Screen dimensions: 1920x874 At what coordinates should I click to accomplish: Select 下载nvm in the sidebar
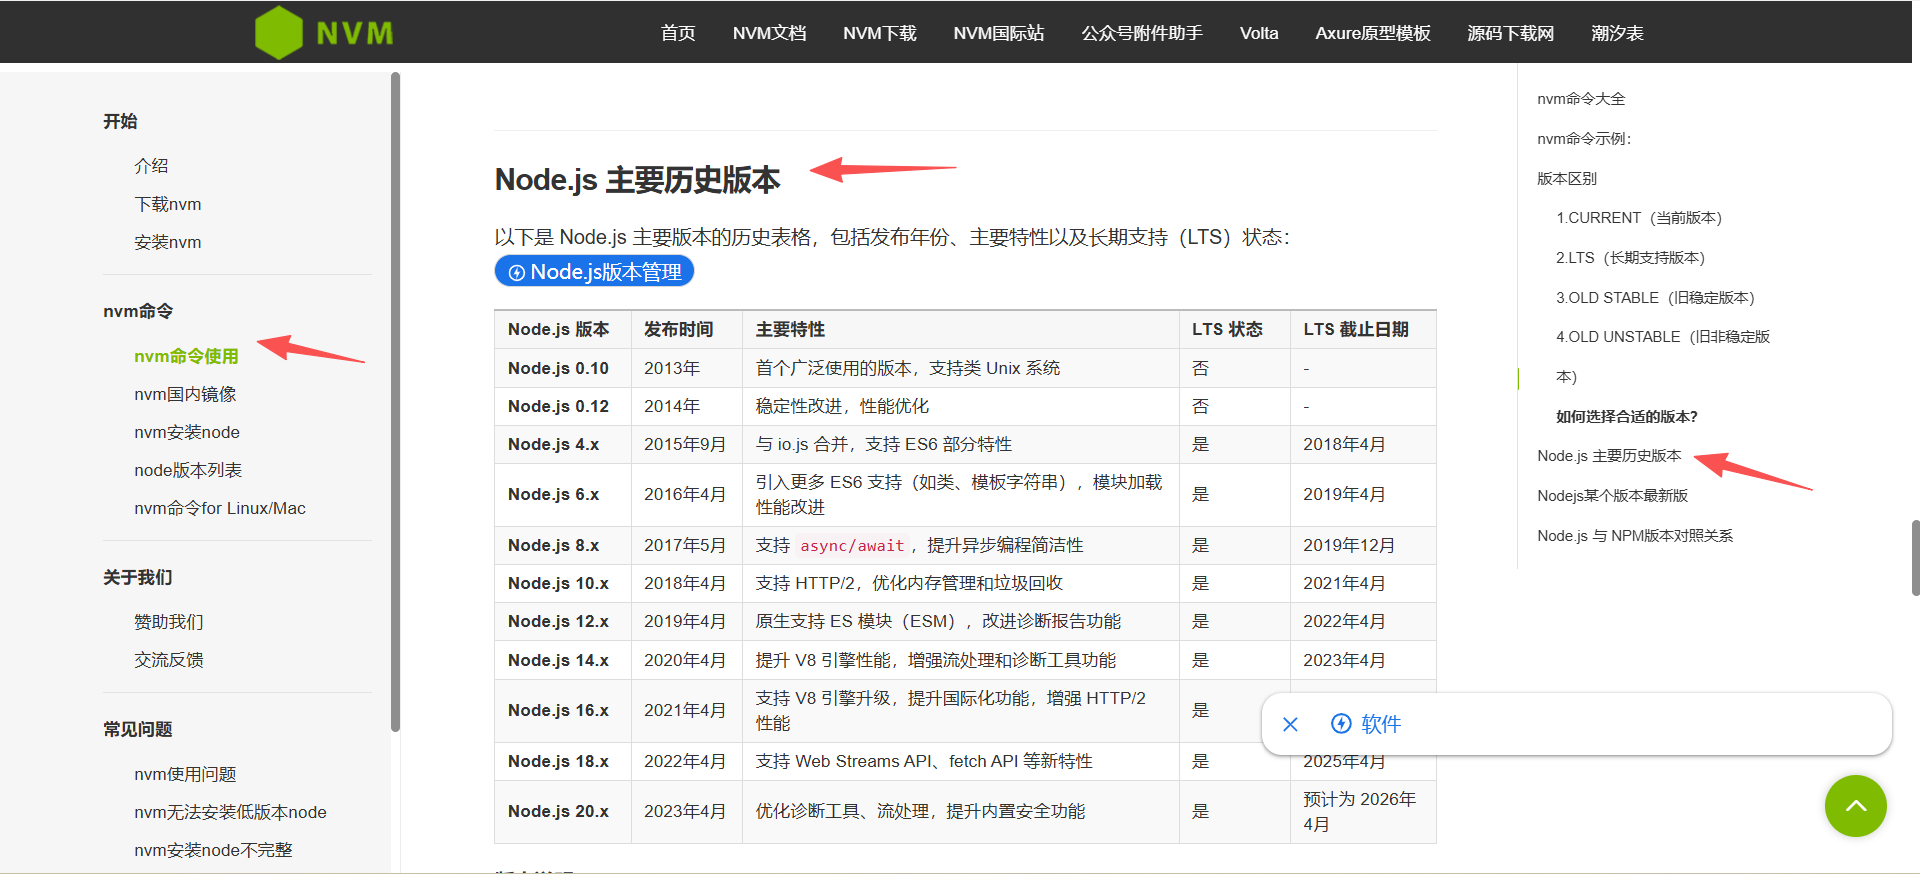click(168, 204)
